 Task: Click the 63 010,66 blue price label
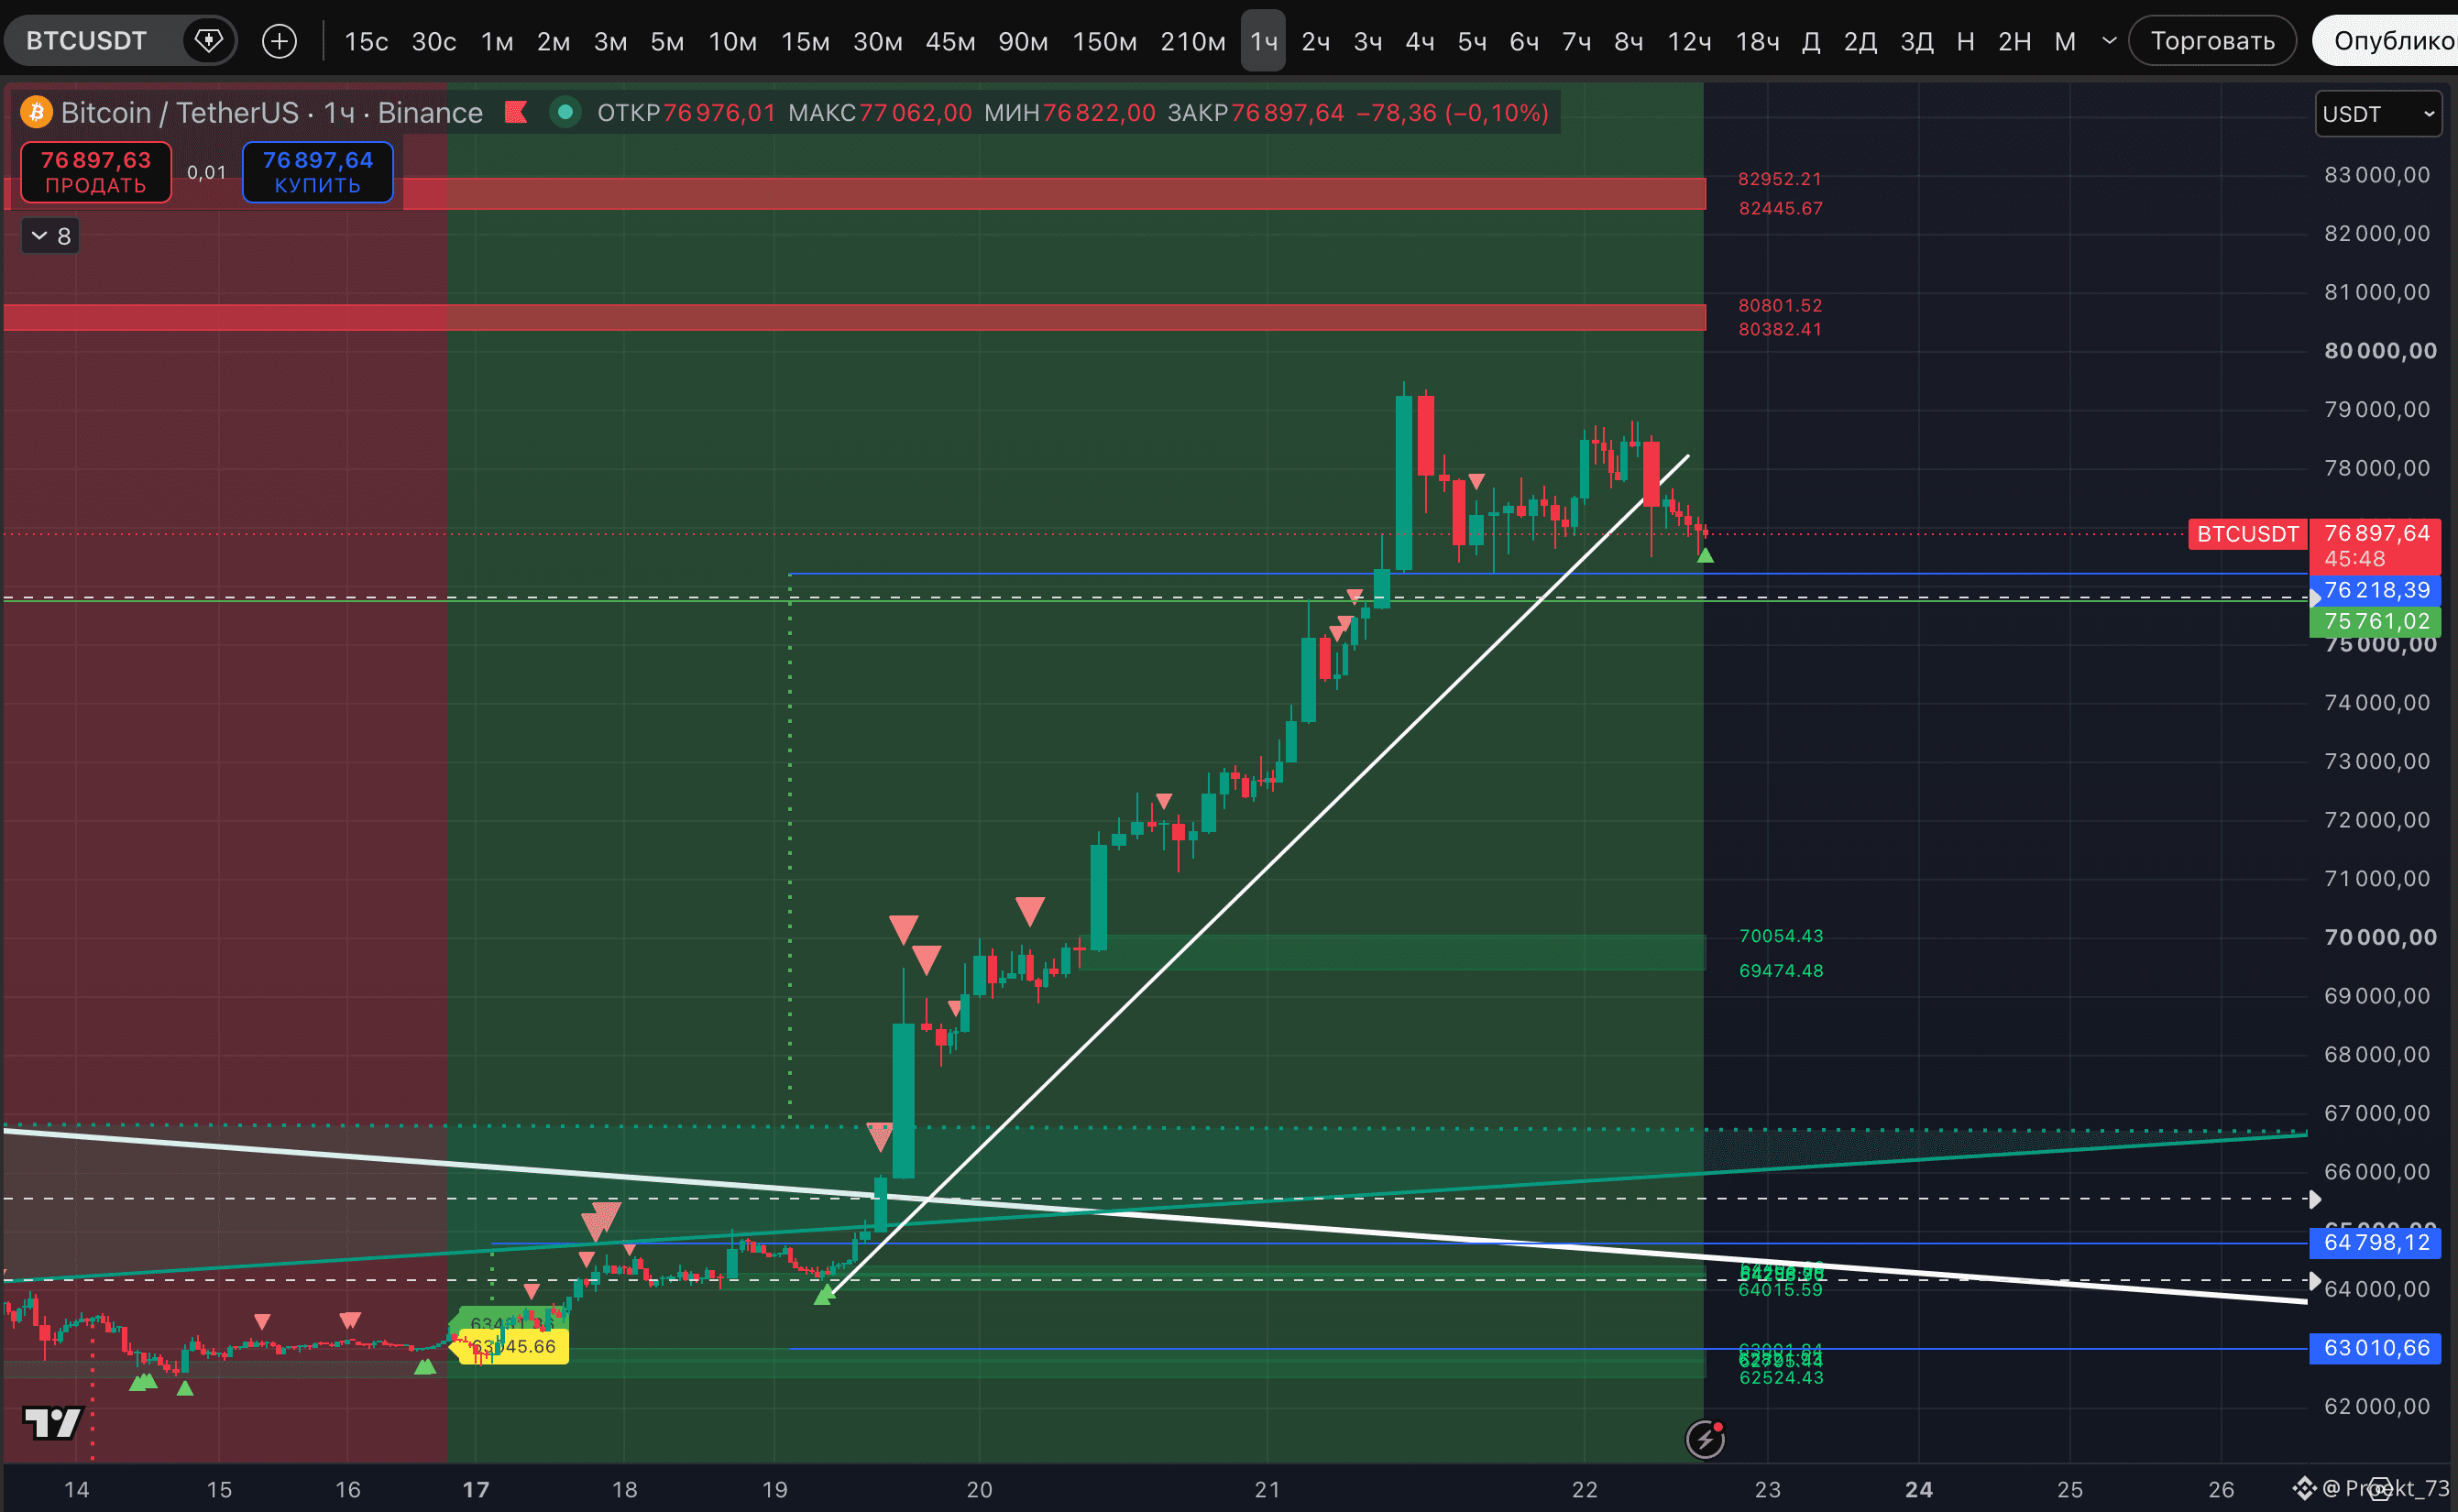pos(2376,1348)
